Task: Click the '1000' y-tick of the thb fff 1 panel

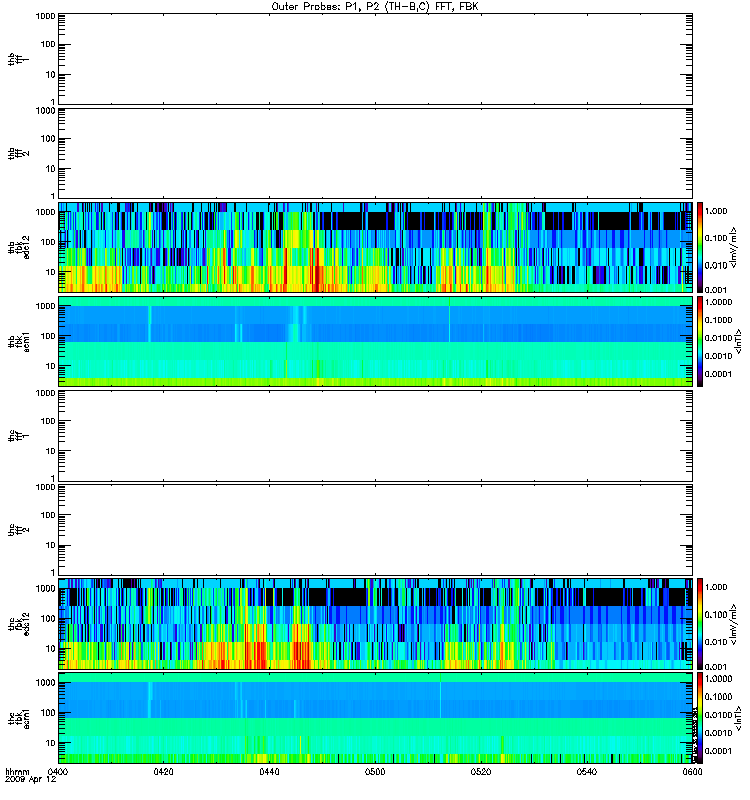Action: (45, 16)
